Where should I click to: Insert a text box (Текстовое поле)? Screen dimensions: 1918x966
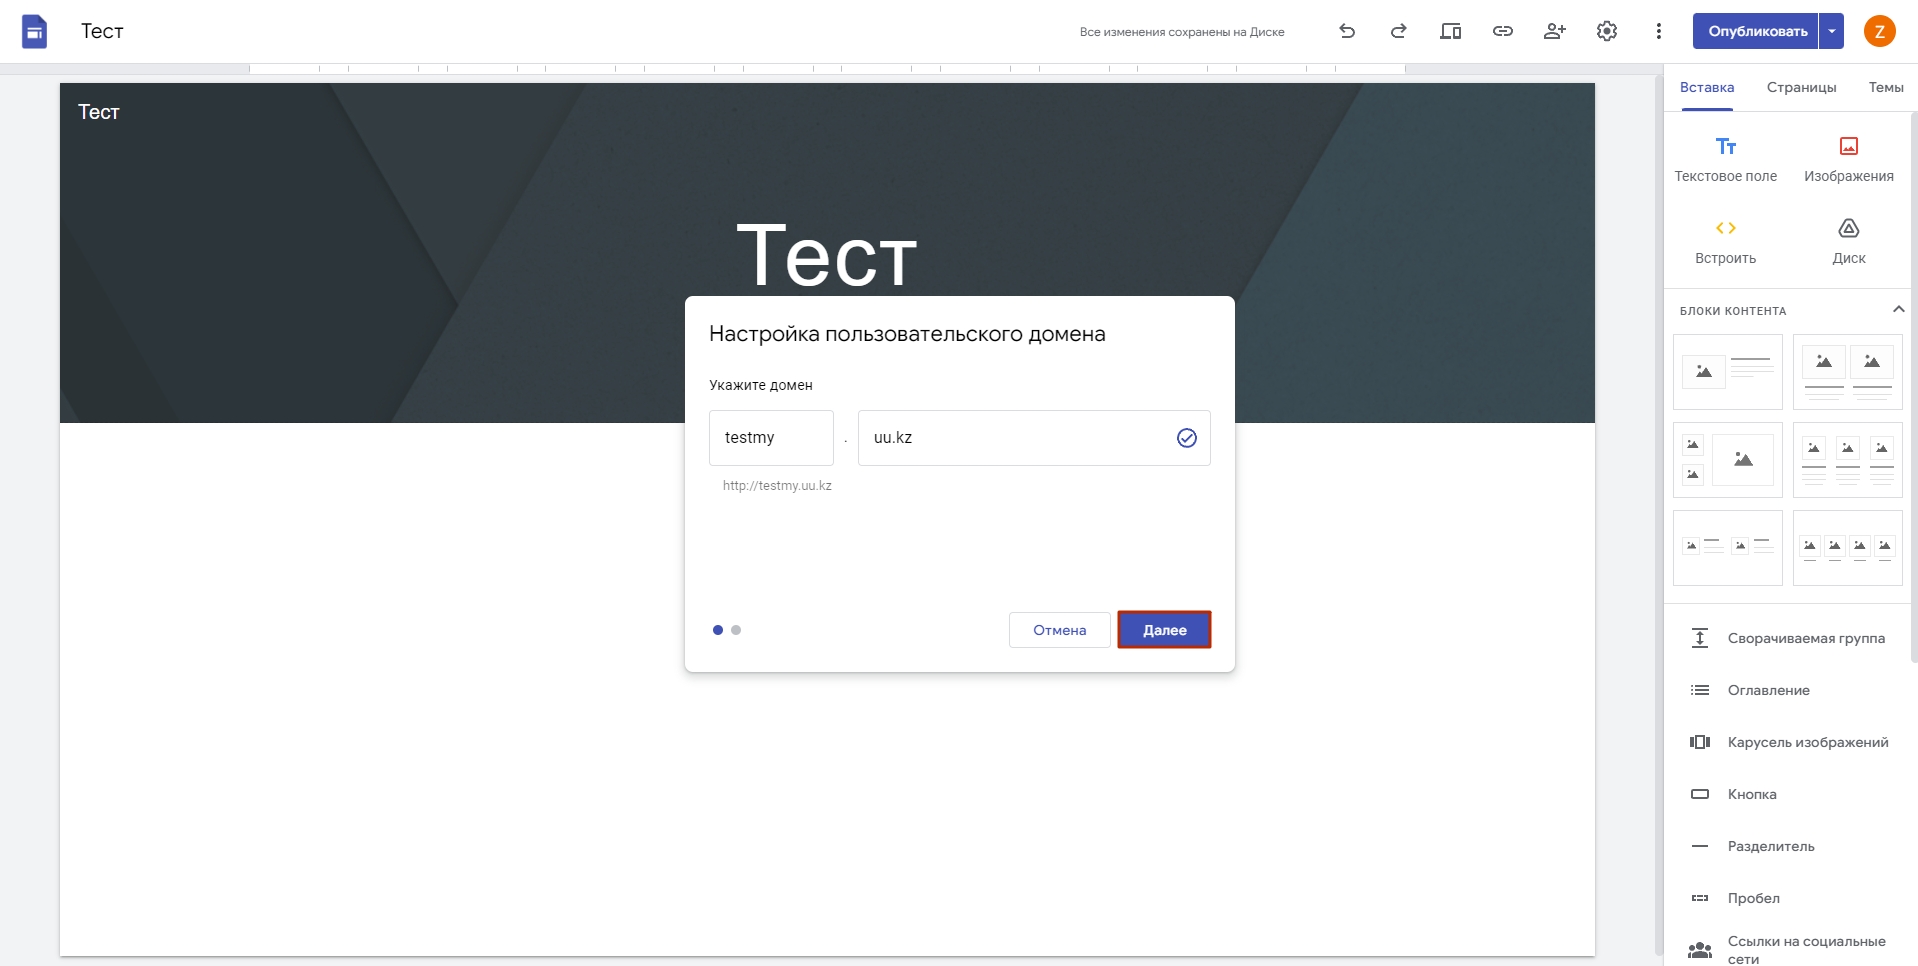tap(1725, 159)
